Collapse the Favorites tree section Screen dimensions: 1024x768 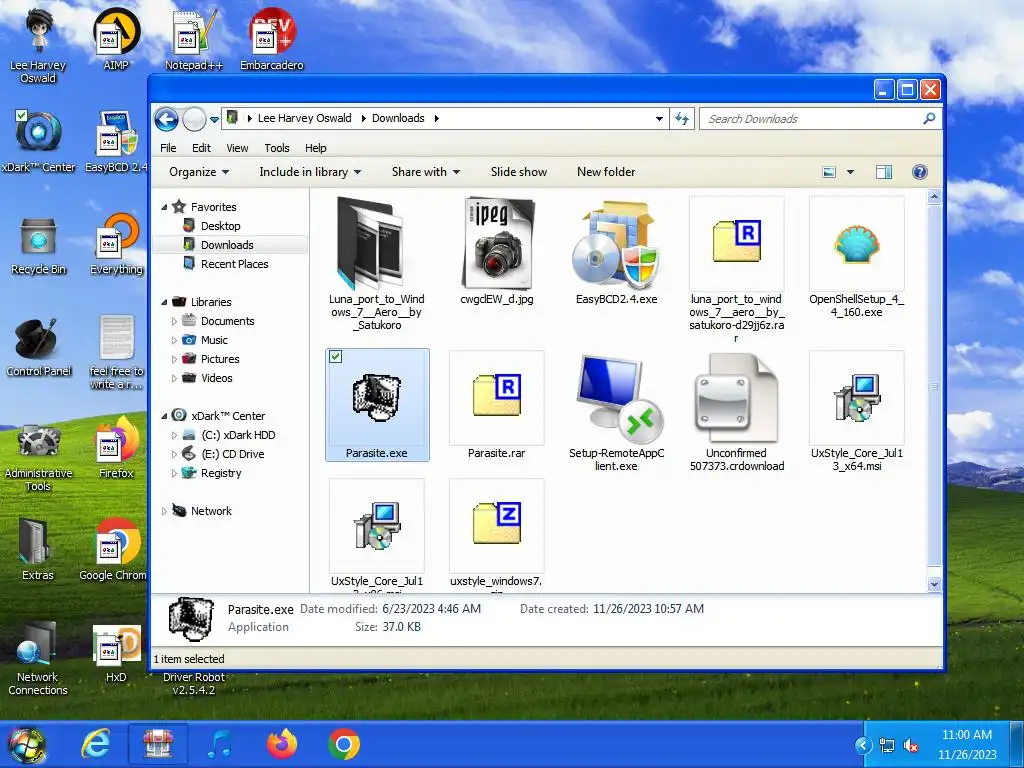(164, 207)
